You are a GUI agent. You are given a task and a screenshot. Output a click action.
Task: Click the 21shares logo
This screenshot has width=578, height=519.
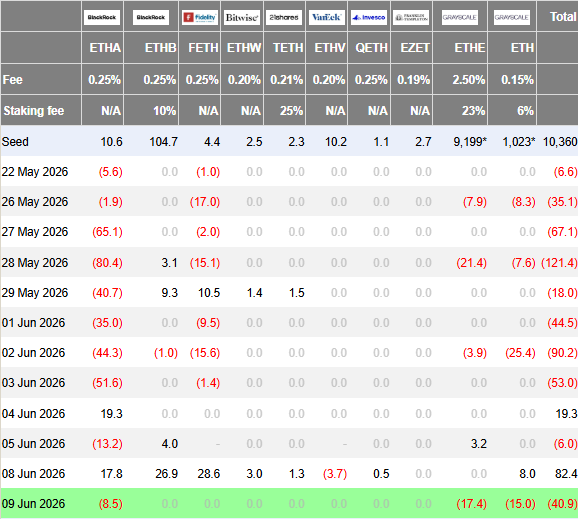pos(284,17)
